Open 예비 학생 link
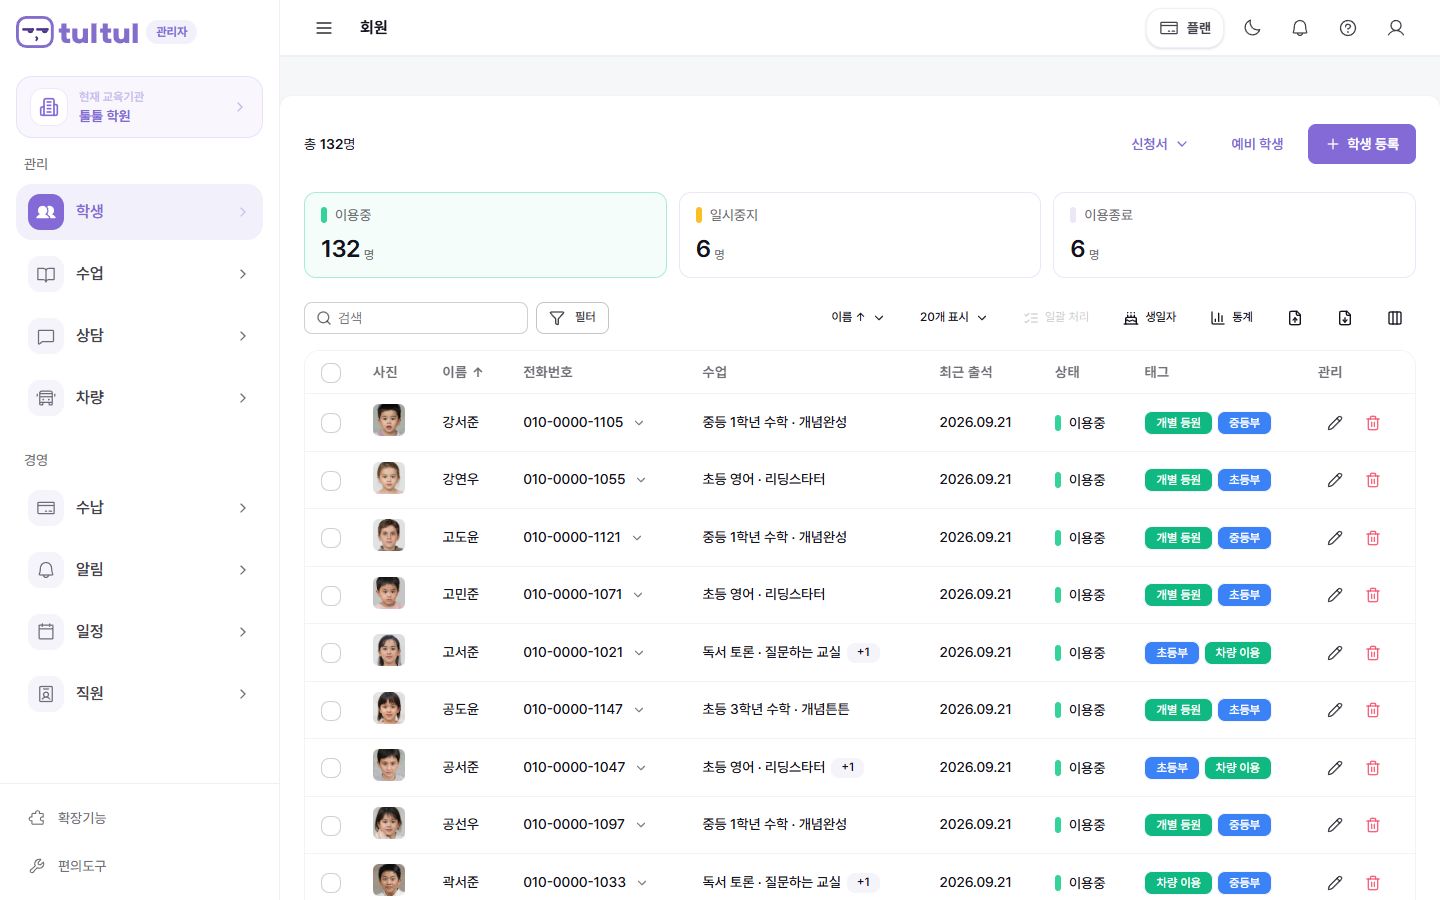This screenshot has height=900, width=1440. 1257,144
